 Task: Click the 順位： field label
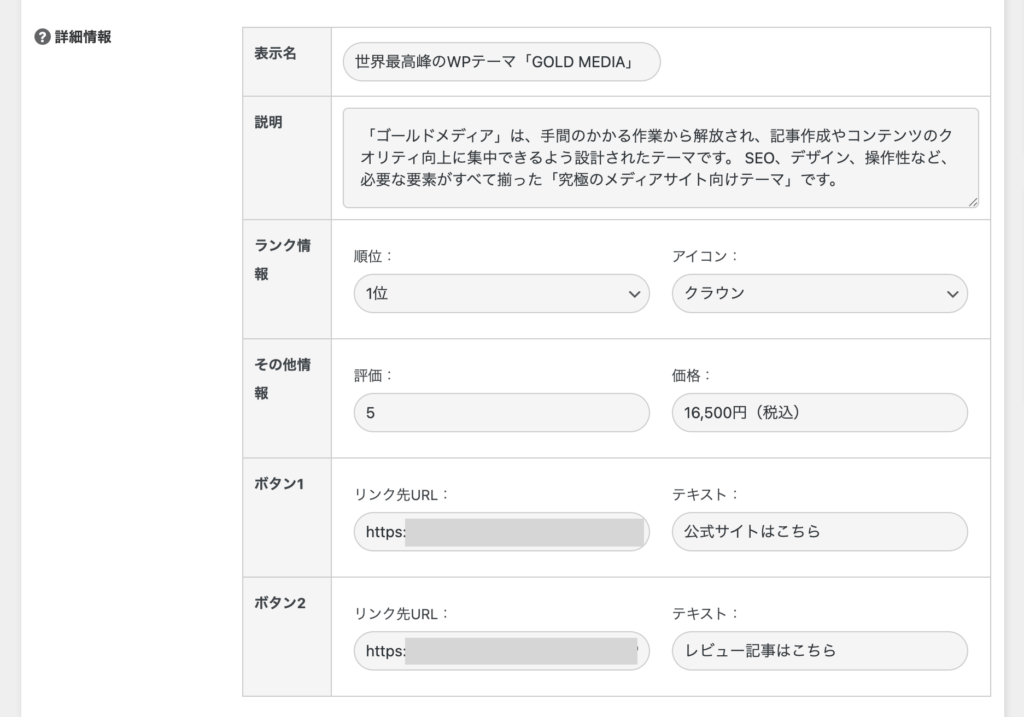click(373, 256)
